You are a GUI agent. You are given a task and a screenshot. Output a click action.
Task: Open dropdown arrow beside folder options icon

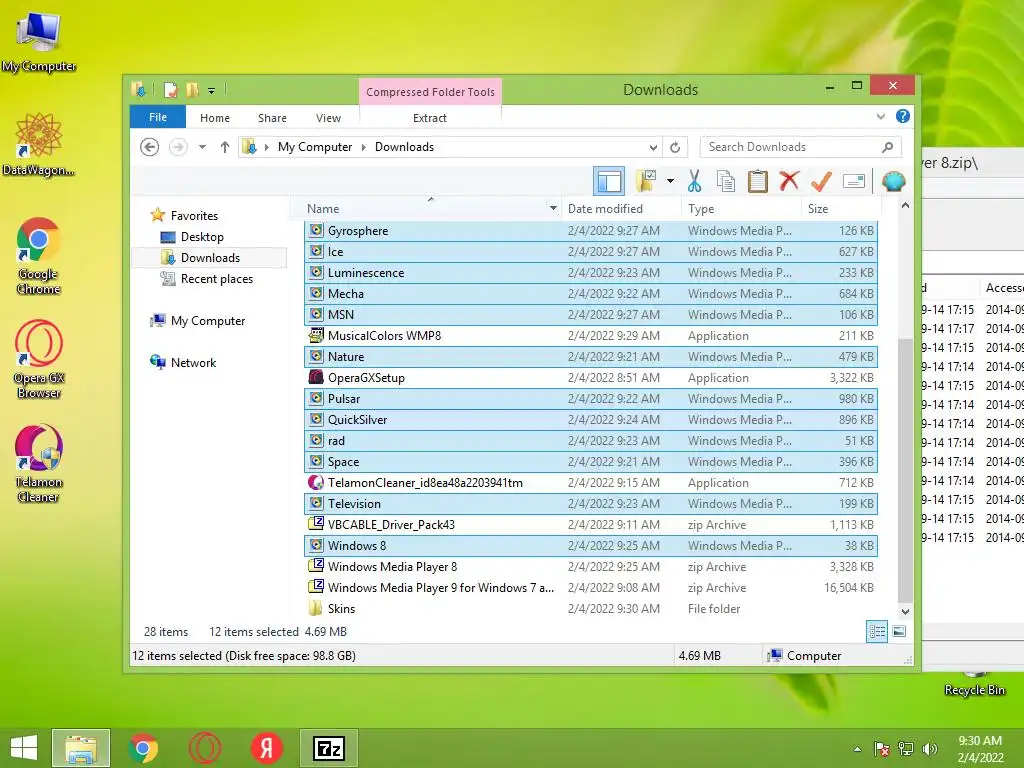(x=670, y=181)
